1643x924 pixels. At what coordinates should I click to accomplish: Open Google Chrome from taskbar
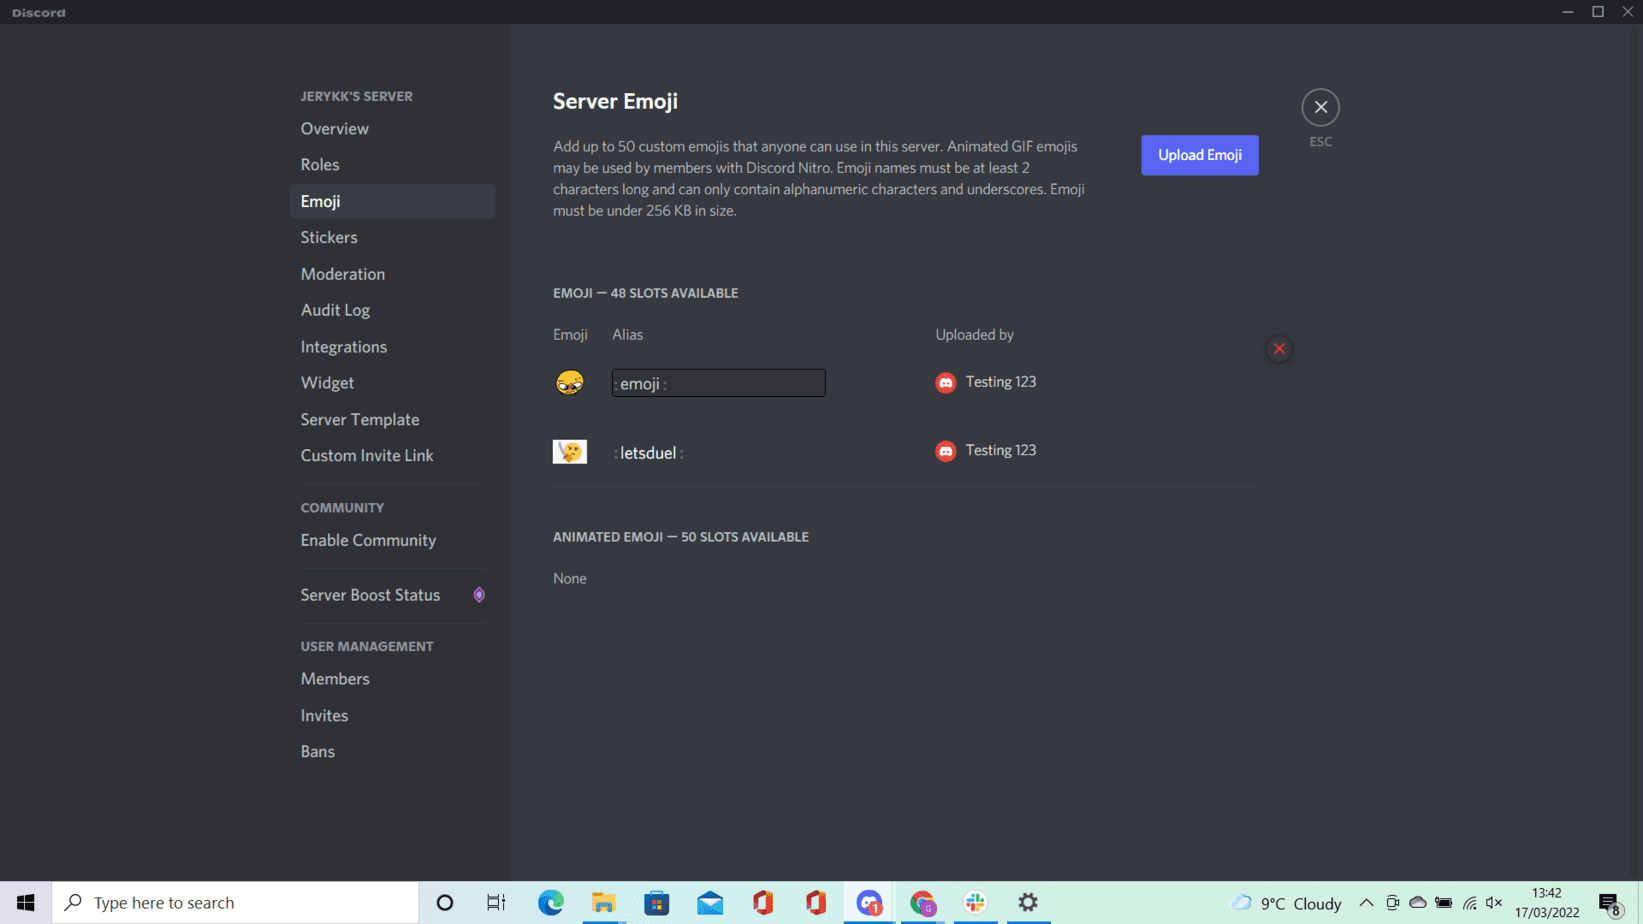(x=922, y=903)
